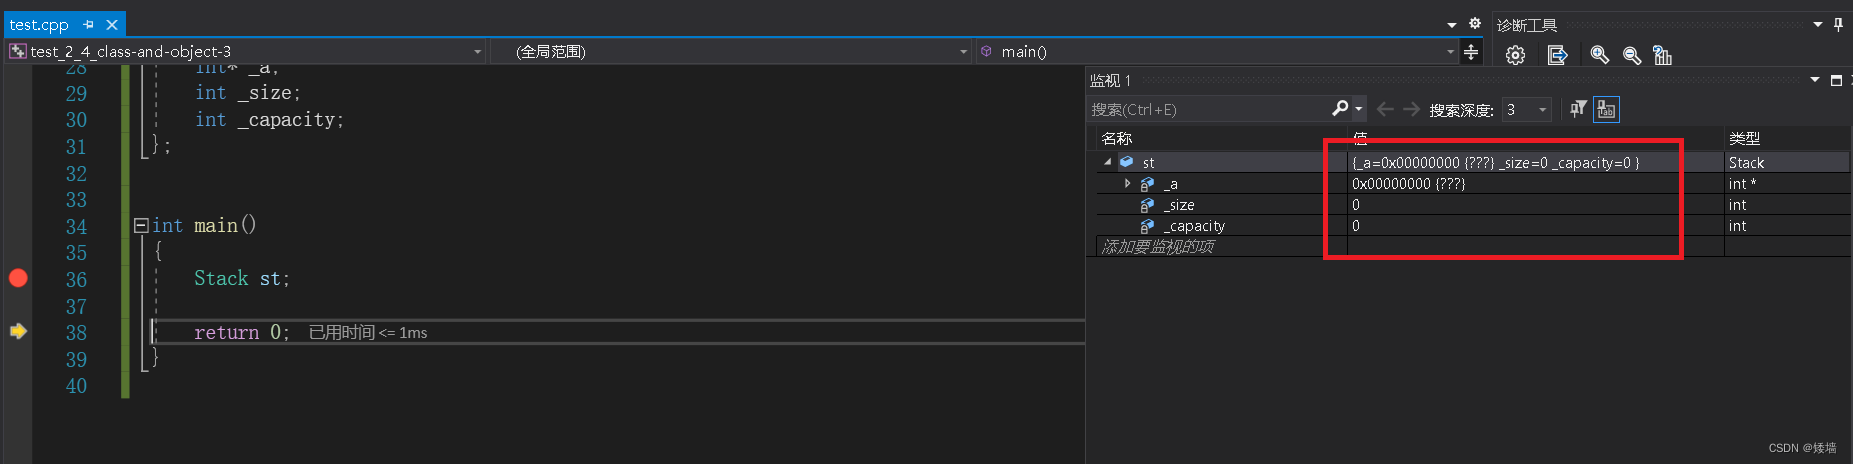The height and width of the screenshot is (464, 1853).
Task: Open the Watch 1 window options dropdown
Action: pyautogui.click(x=1815, y=80)
